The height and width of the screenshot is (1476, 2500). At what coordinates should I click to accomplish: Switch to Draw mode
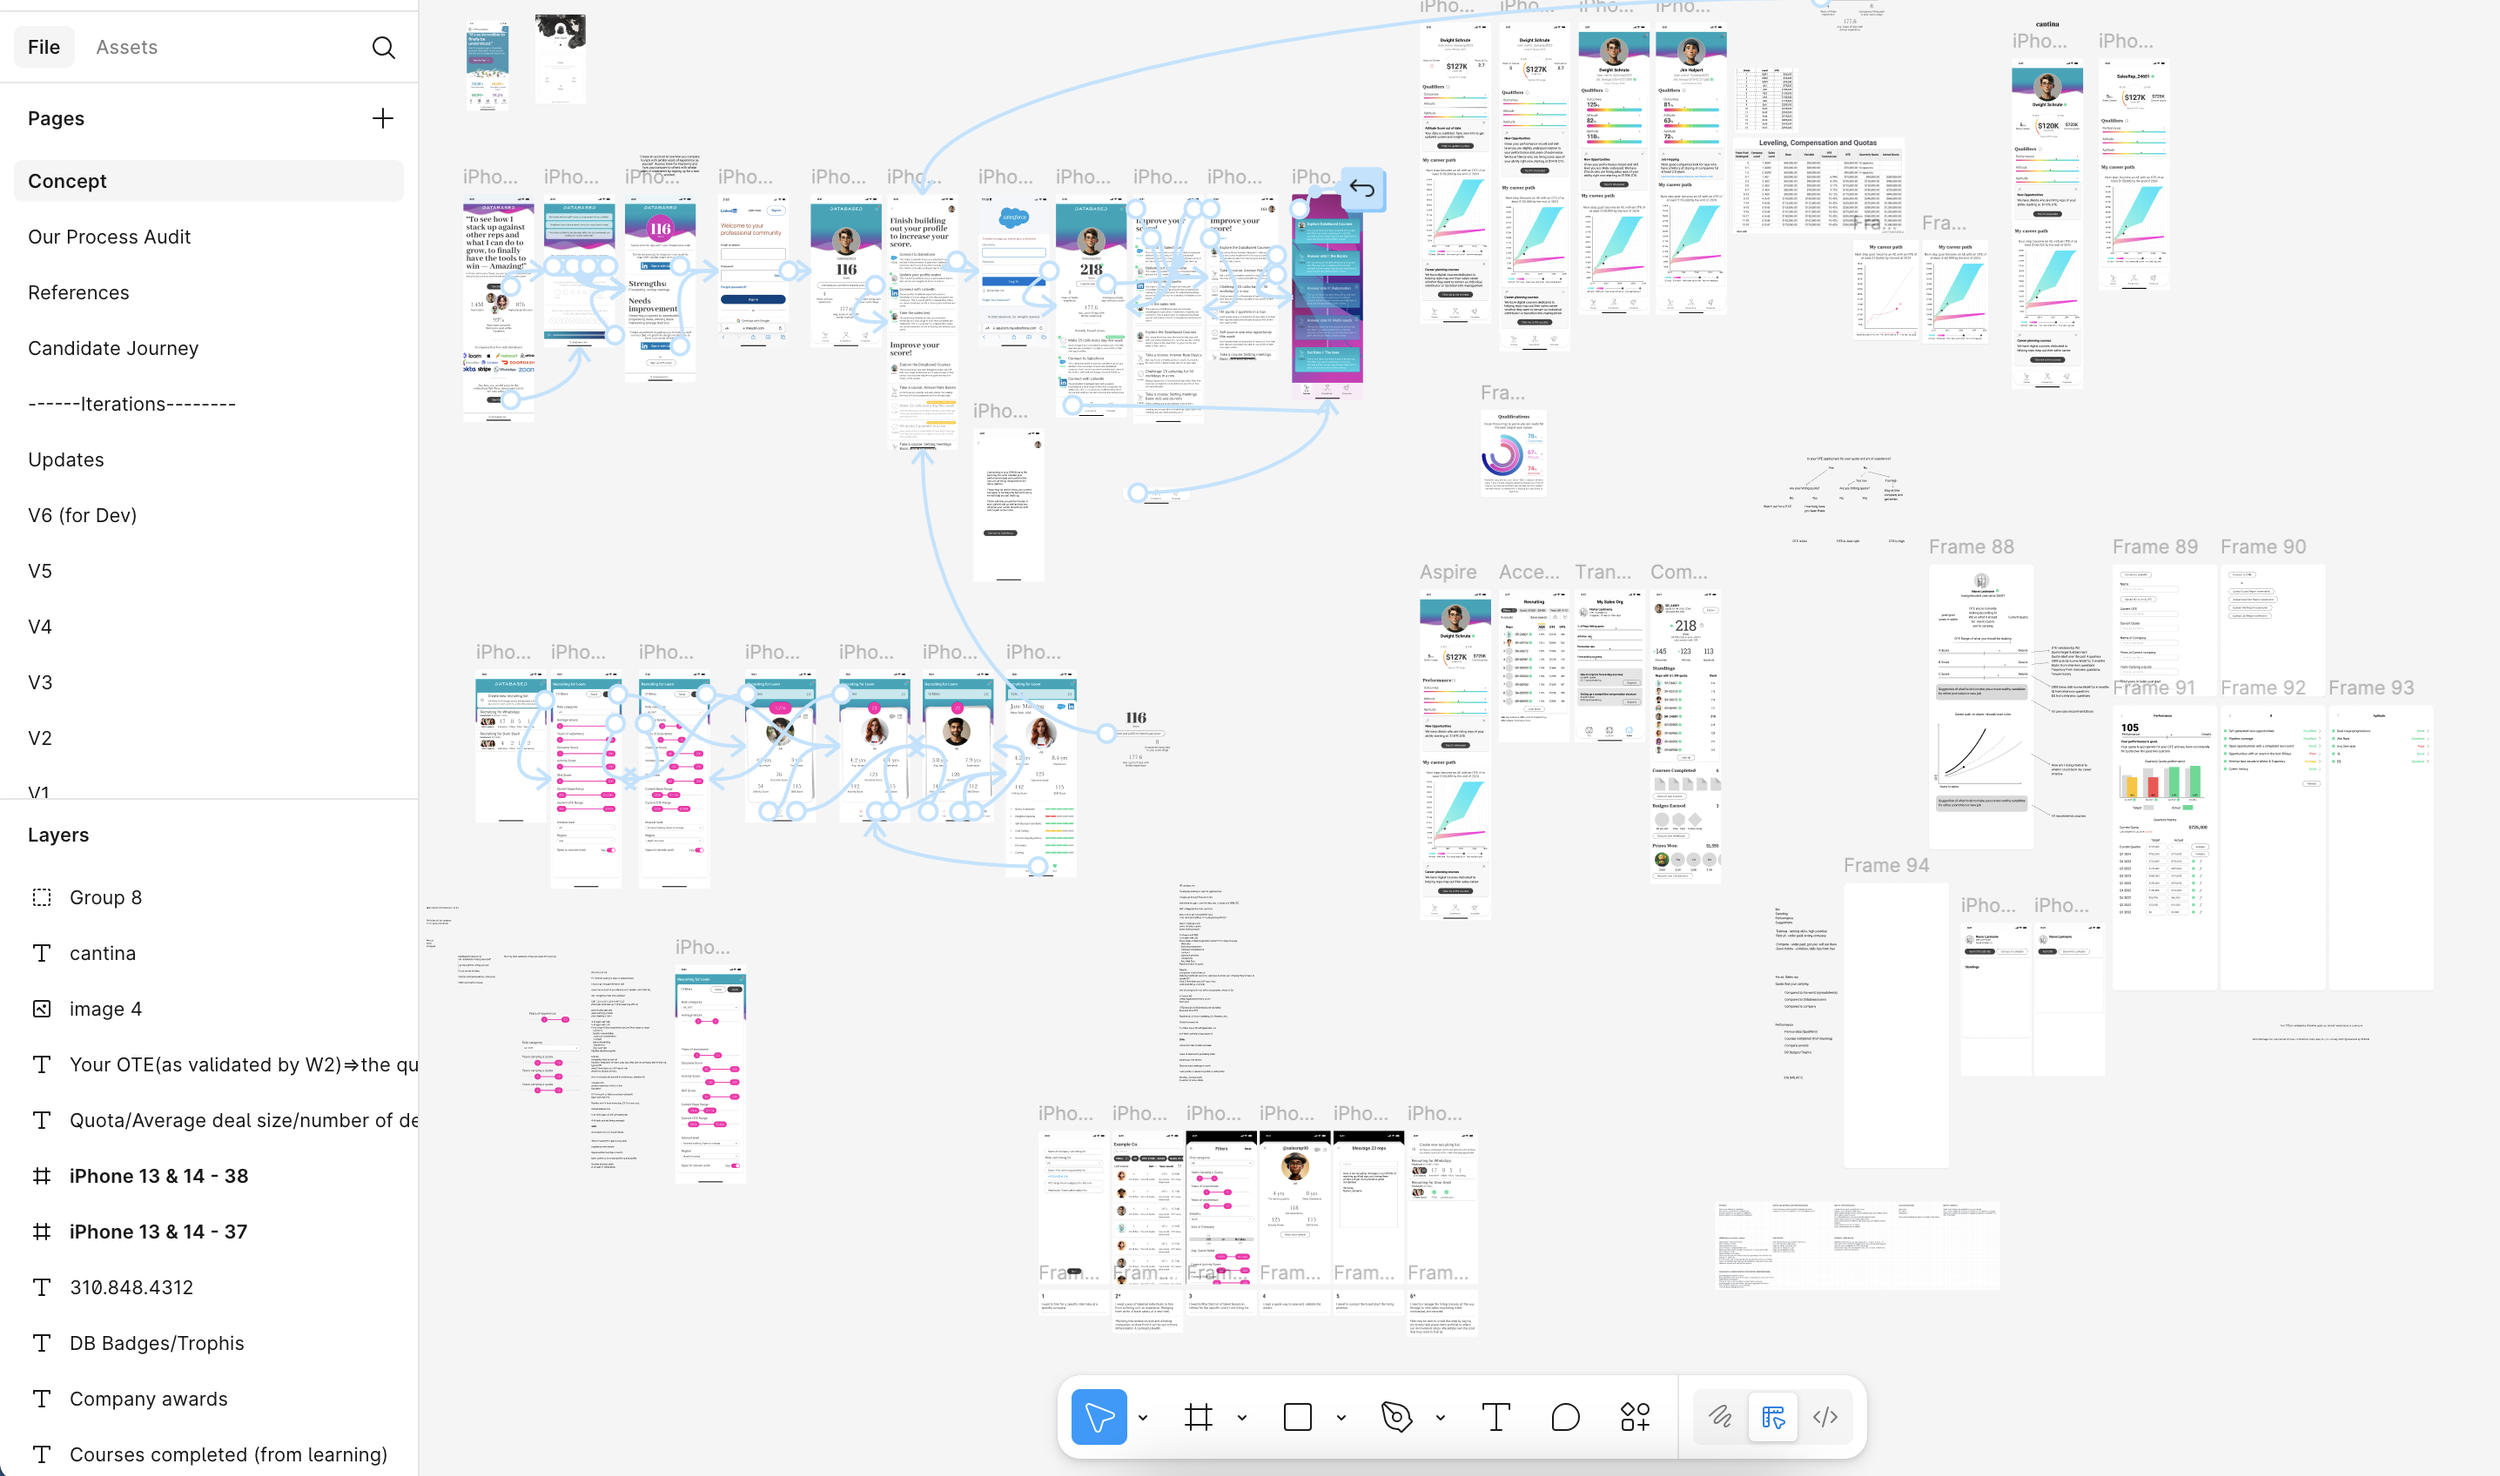pyautogui.click(x=1720, y=1416)
